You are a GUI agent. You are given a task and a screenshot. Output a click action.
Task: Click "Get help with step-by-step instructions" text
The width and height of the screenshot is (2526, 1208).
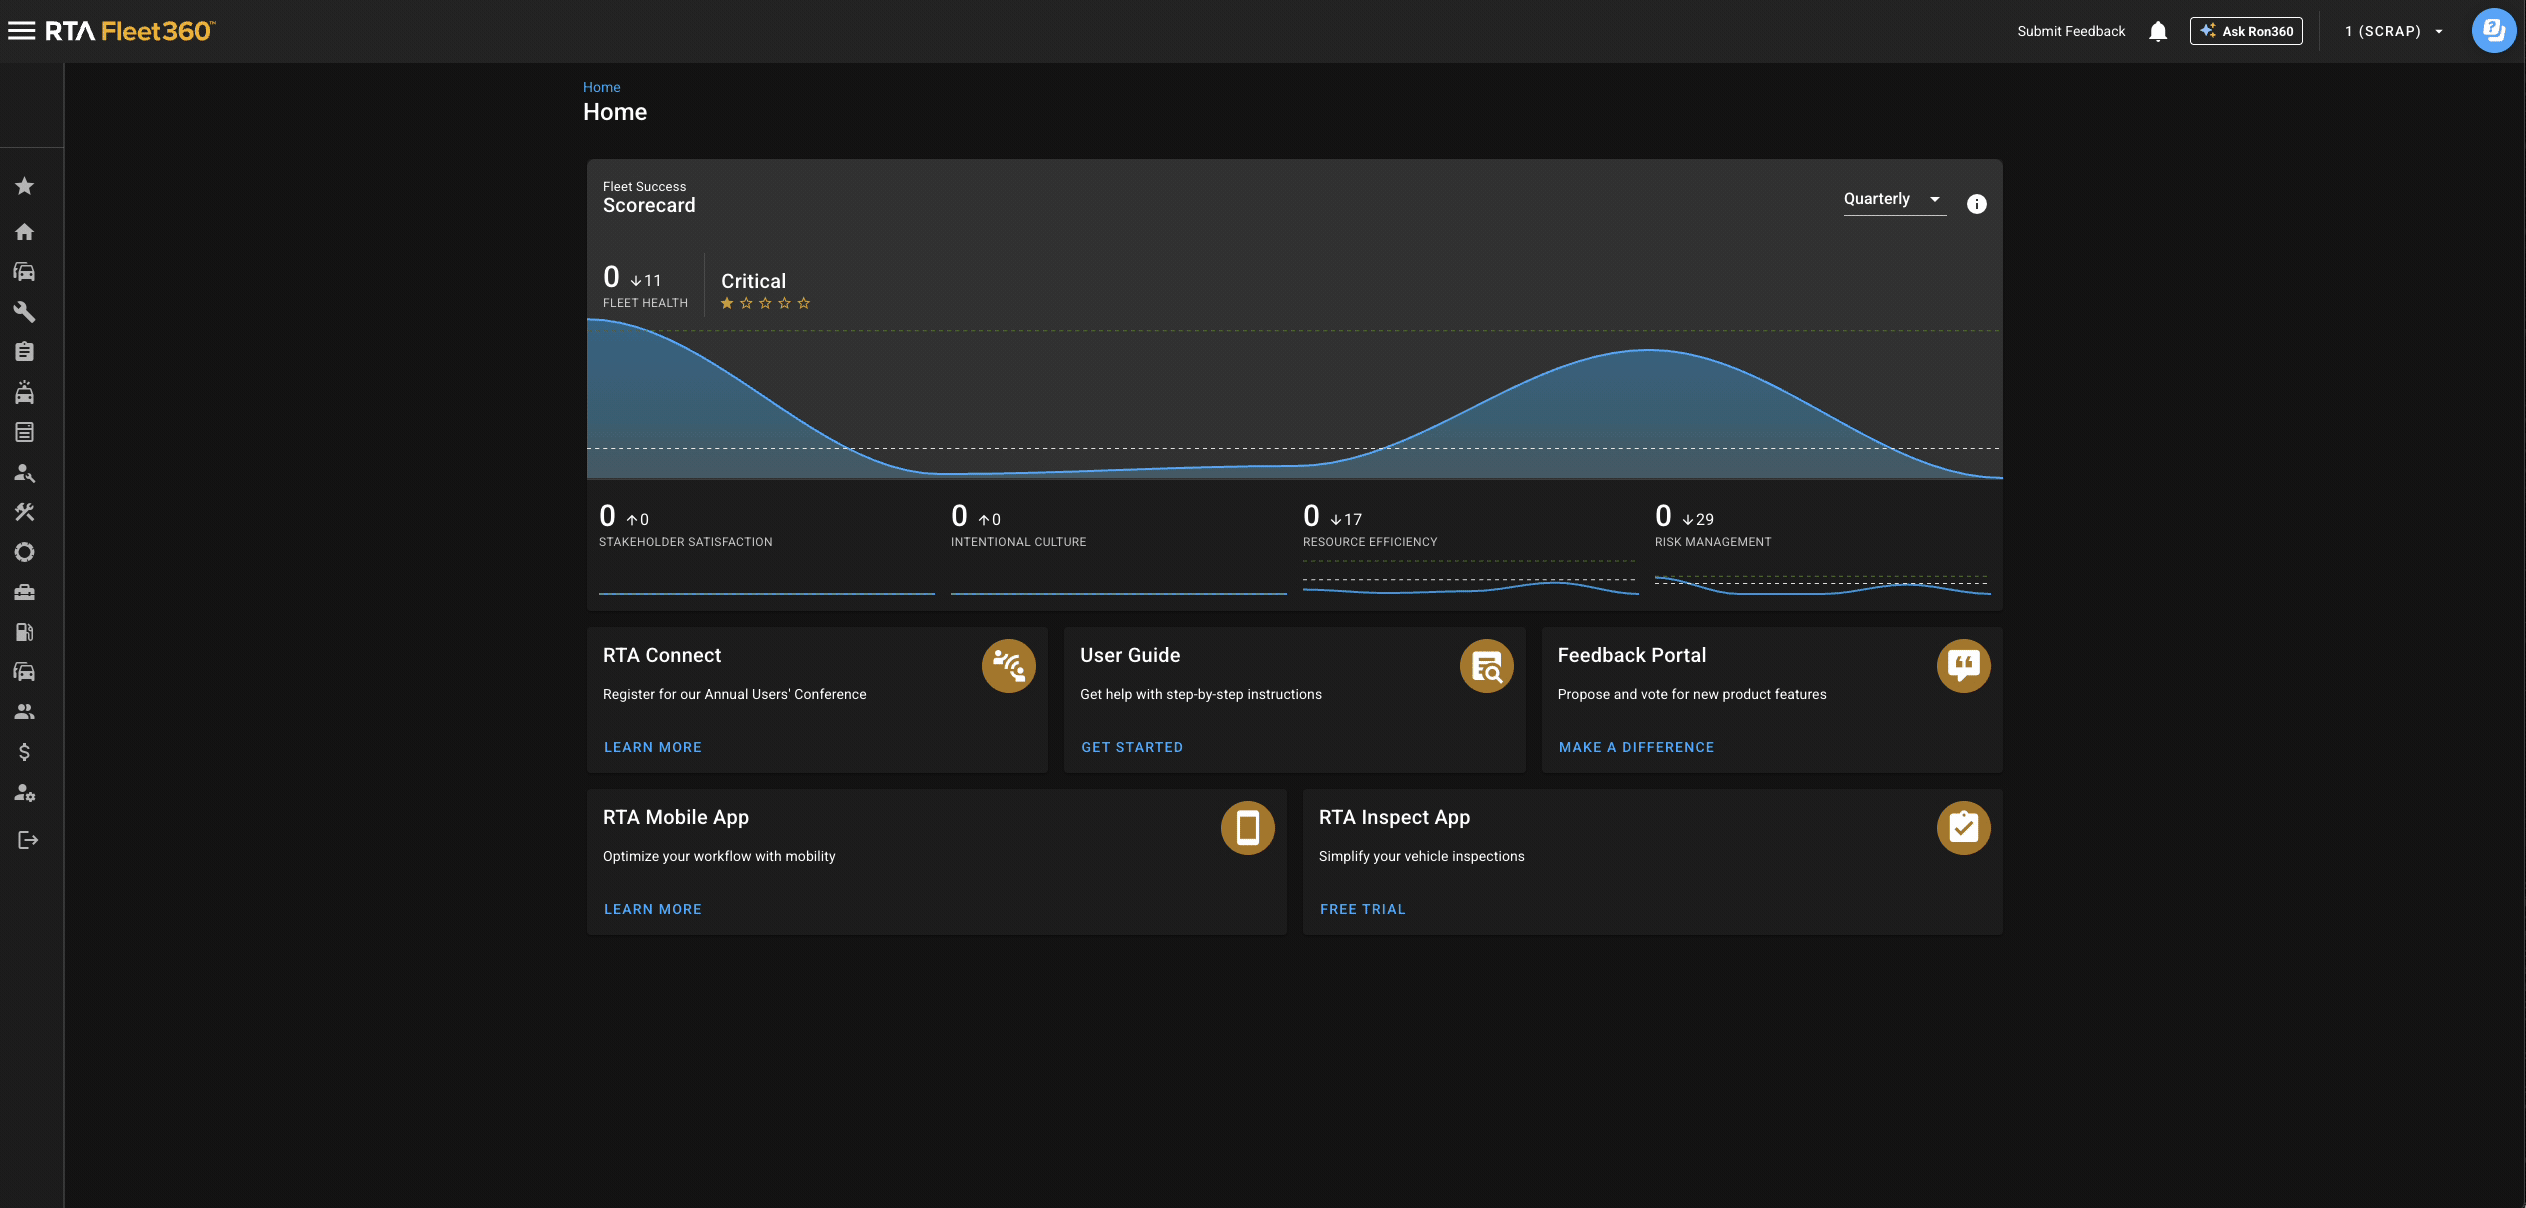pyautogui.click(x=1201, y=694)
